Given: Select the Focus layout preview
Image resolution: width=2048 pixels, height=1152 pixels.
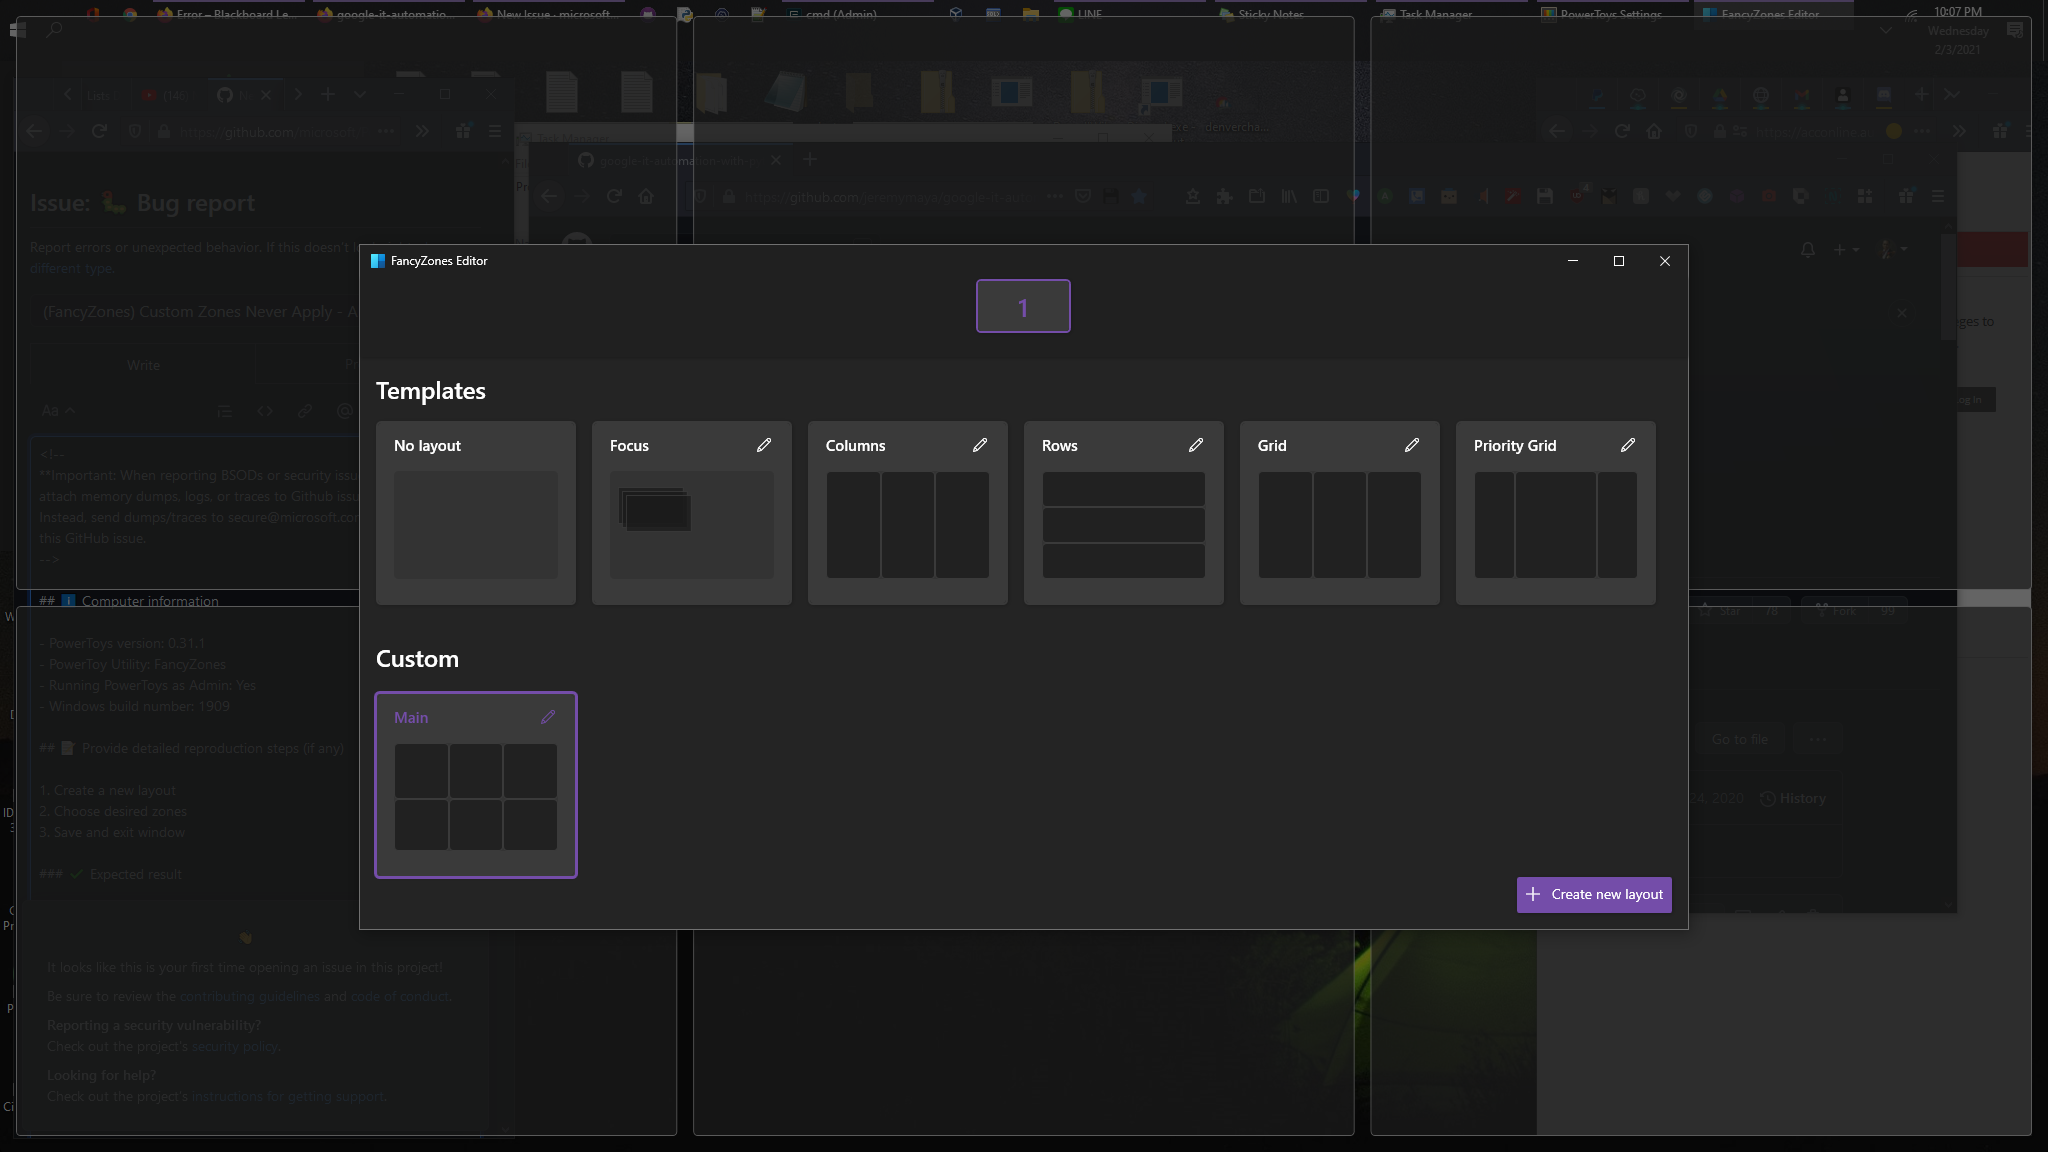Looking at the screenshot, I should click(x=691, y=524).
